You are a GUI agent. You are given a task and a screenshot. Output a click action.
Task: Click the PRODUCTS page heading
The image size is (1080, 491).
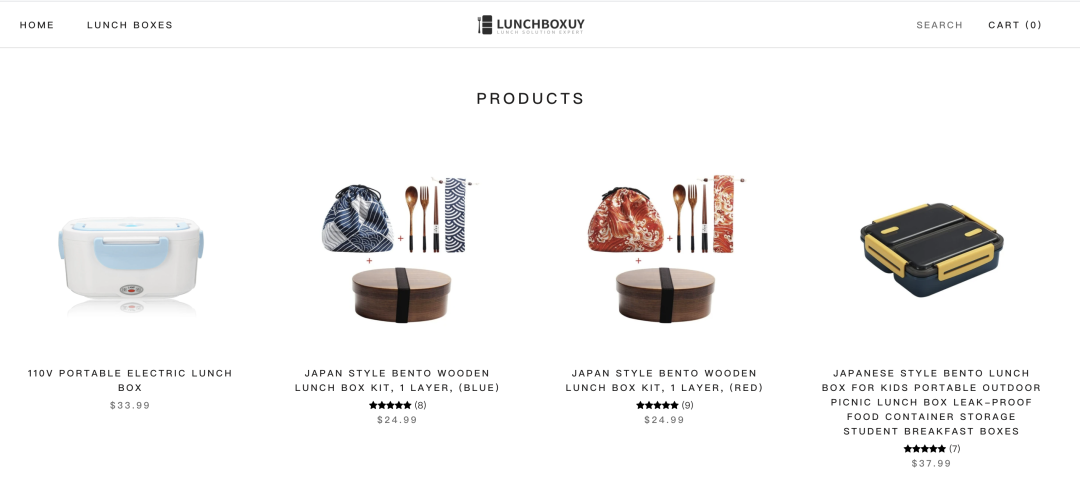pos(530,98)
